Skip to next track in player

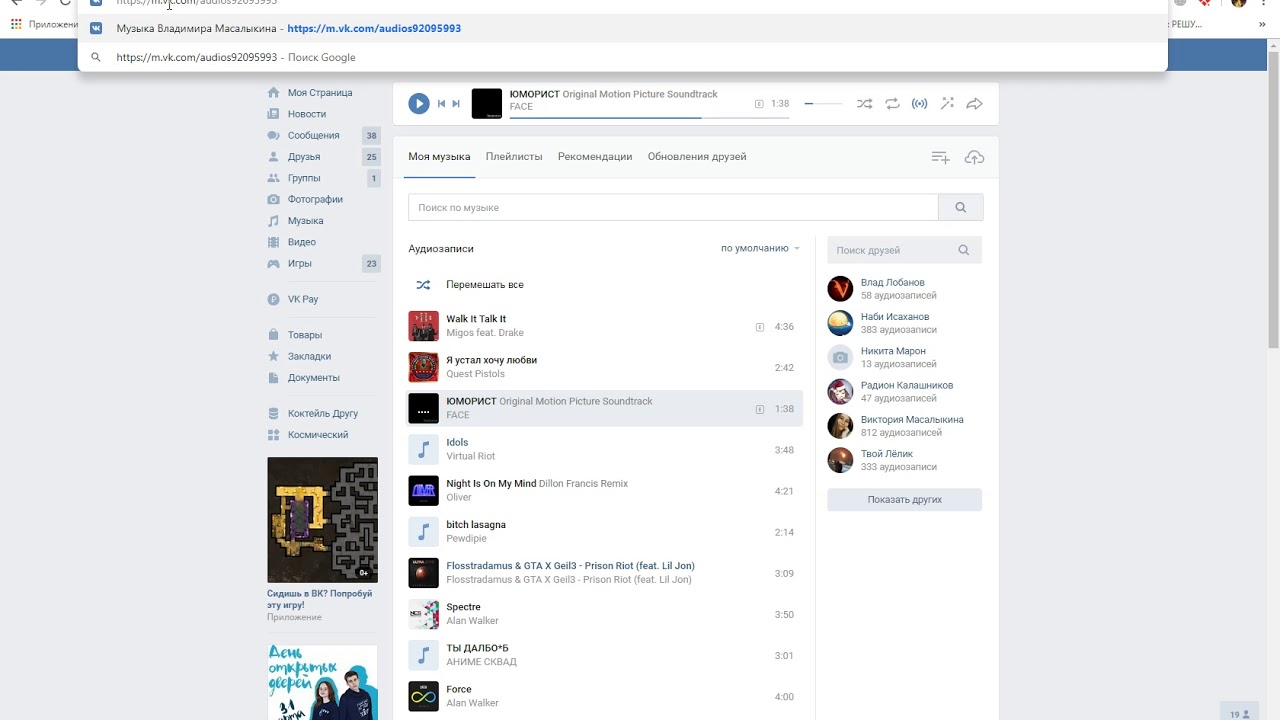coord(456,103)
